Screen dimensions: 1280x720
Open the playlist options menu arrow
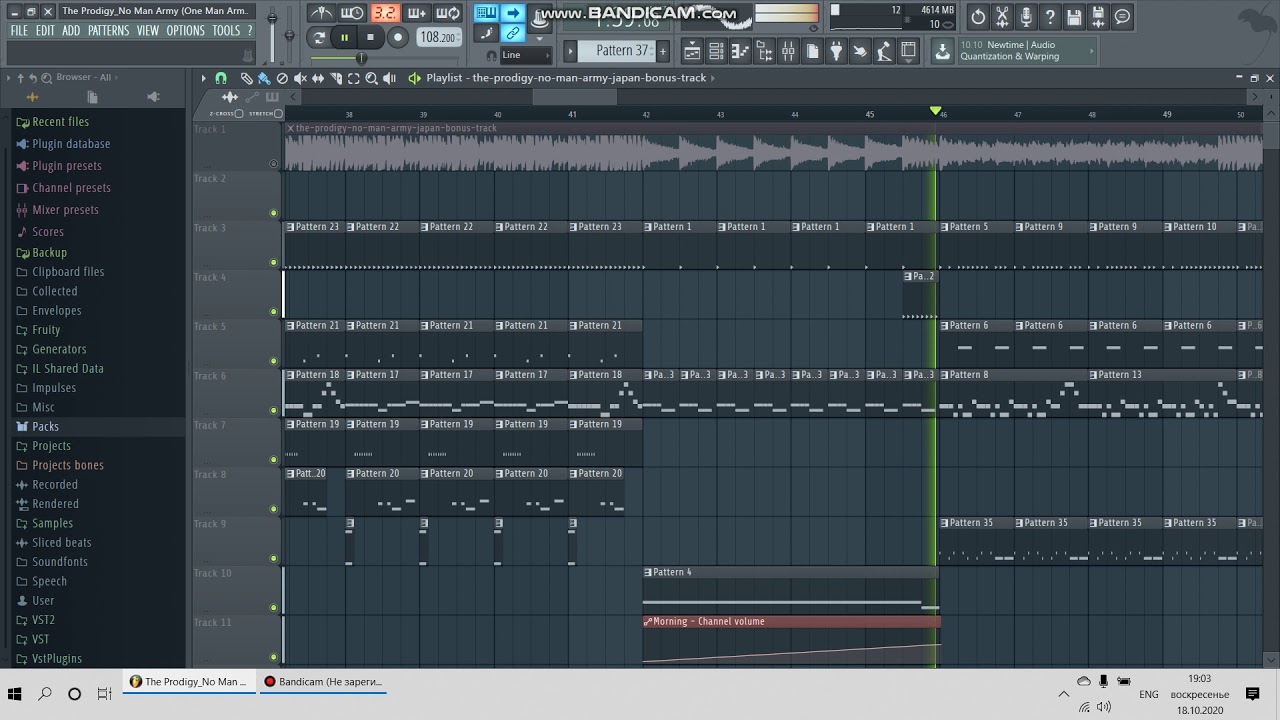click(203, 78)
